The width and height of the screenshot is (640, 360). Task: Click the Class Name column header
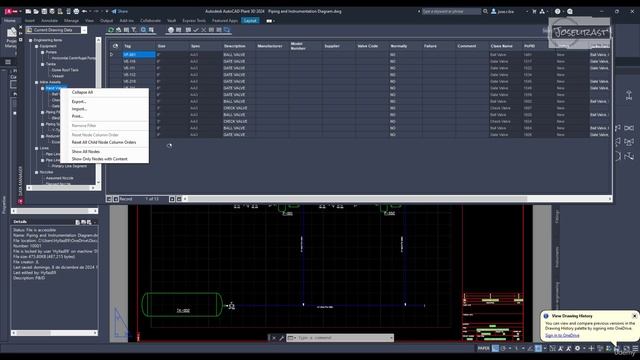[505, 46]
